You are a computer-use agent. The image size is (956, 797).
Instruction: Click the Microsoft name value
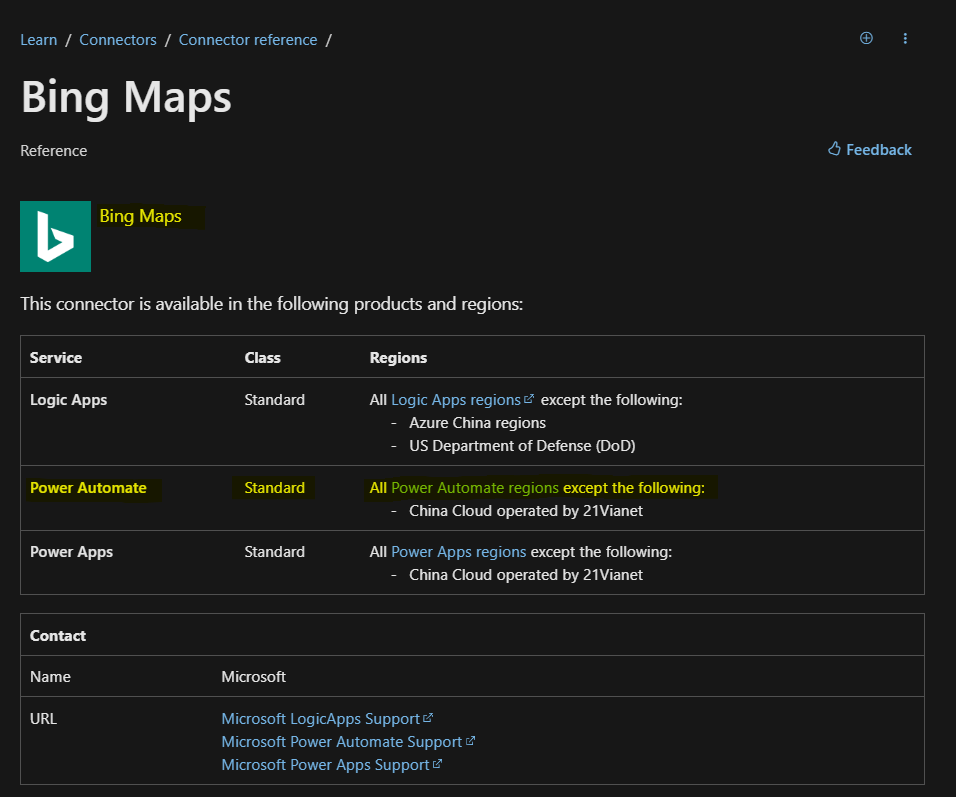click(x=254, y=677)
